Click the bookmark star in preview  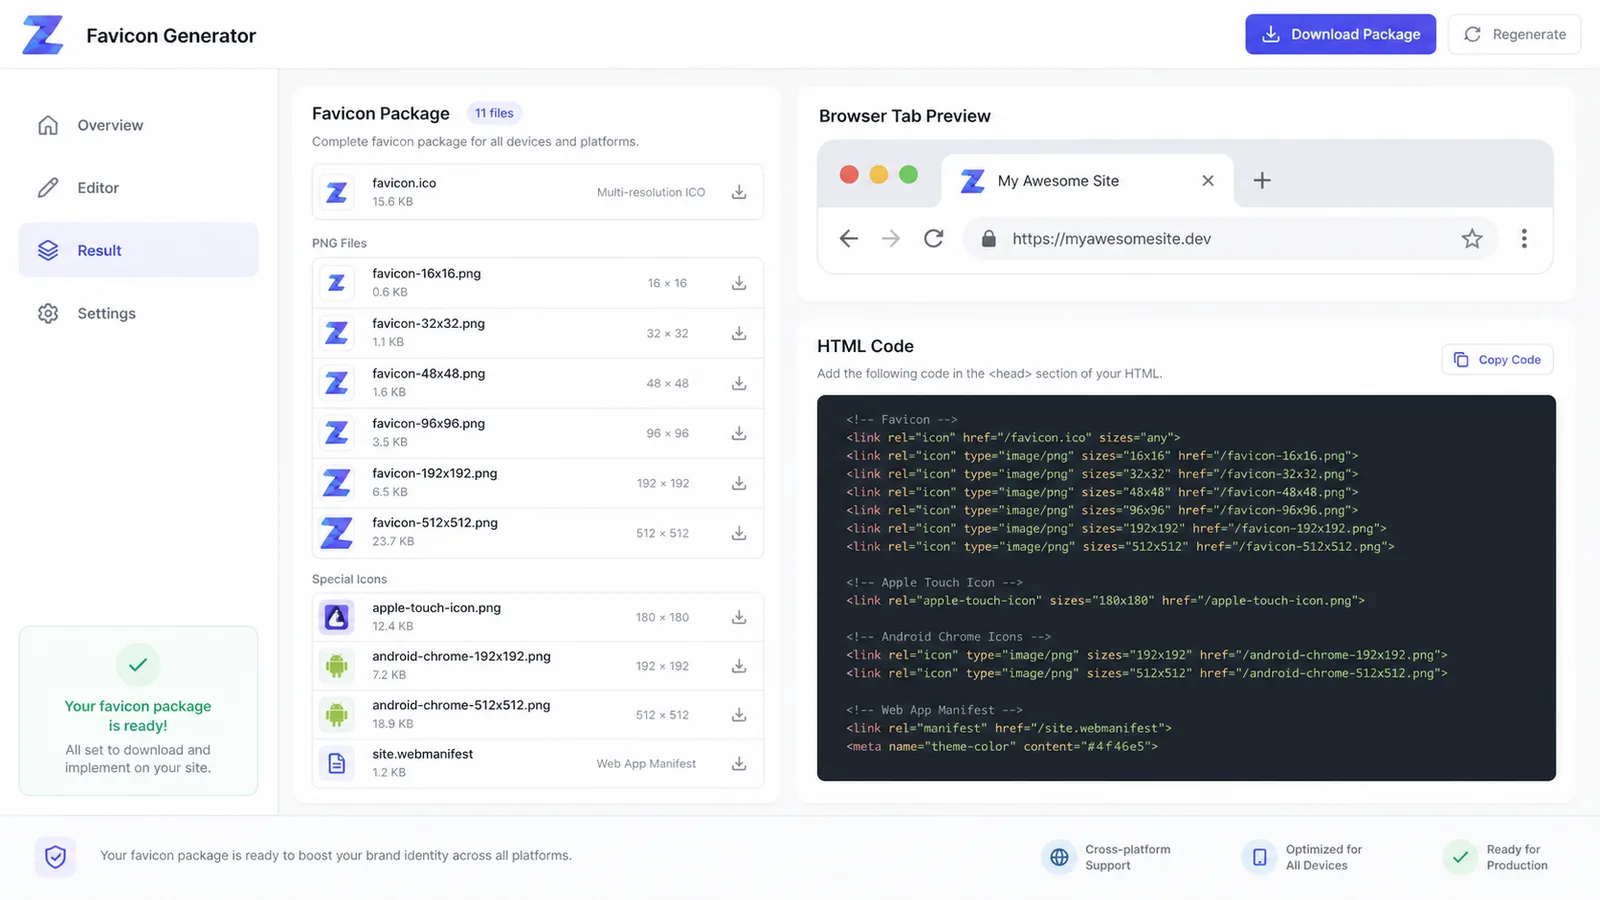click(x=1472, y=238)
